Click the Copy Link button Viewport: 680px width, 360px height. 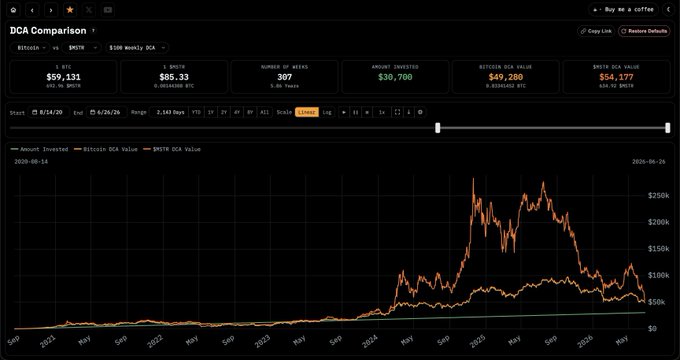pos(596,31)
